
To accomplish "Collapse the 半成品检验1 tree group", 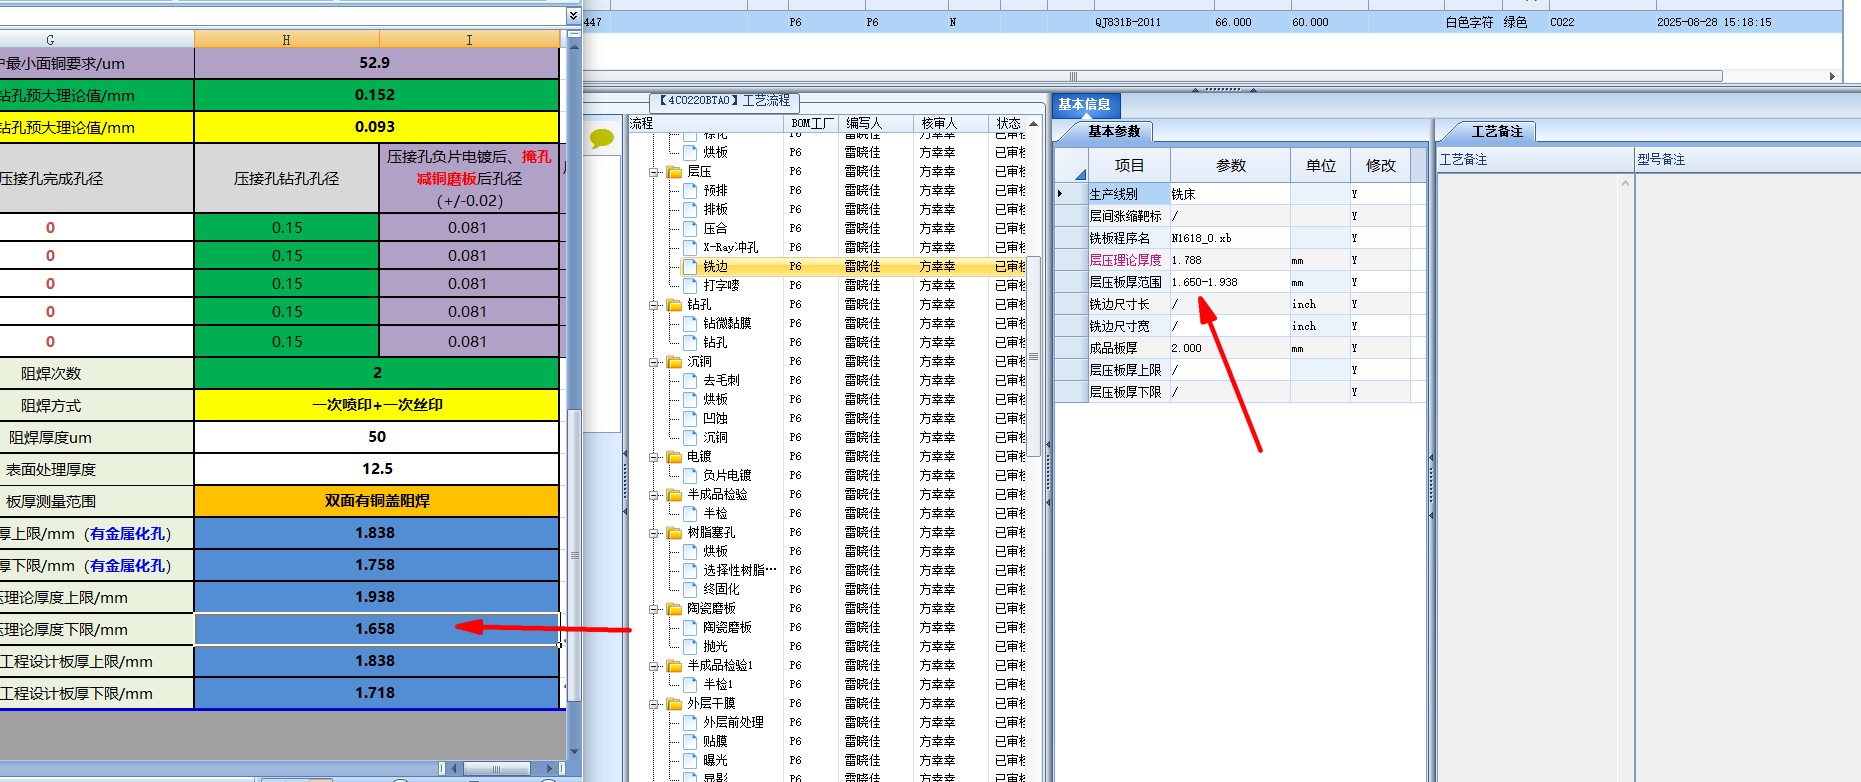I will point(654,666).
